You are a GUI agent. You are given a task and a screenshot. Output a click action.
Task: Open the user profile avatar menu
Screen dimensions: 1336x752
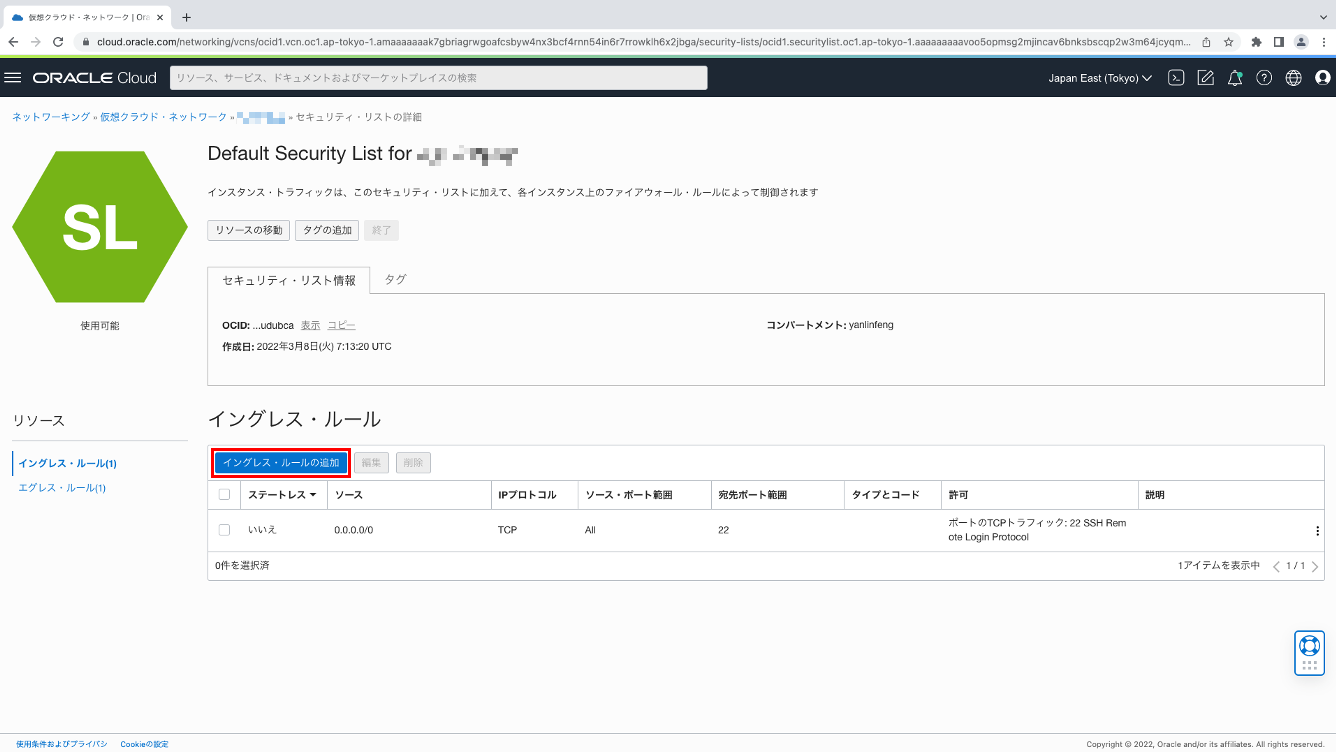point(1322,78)
